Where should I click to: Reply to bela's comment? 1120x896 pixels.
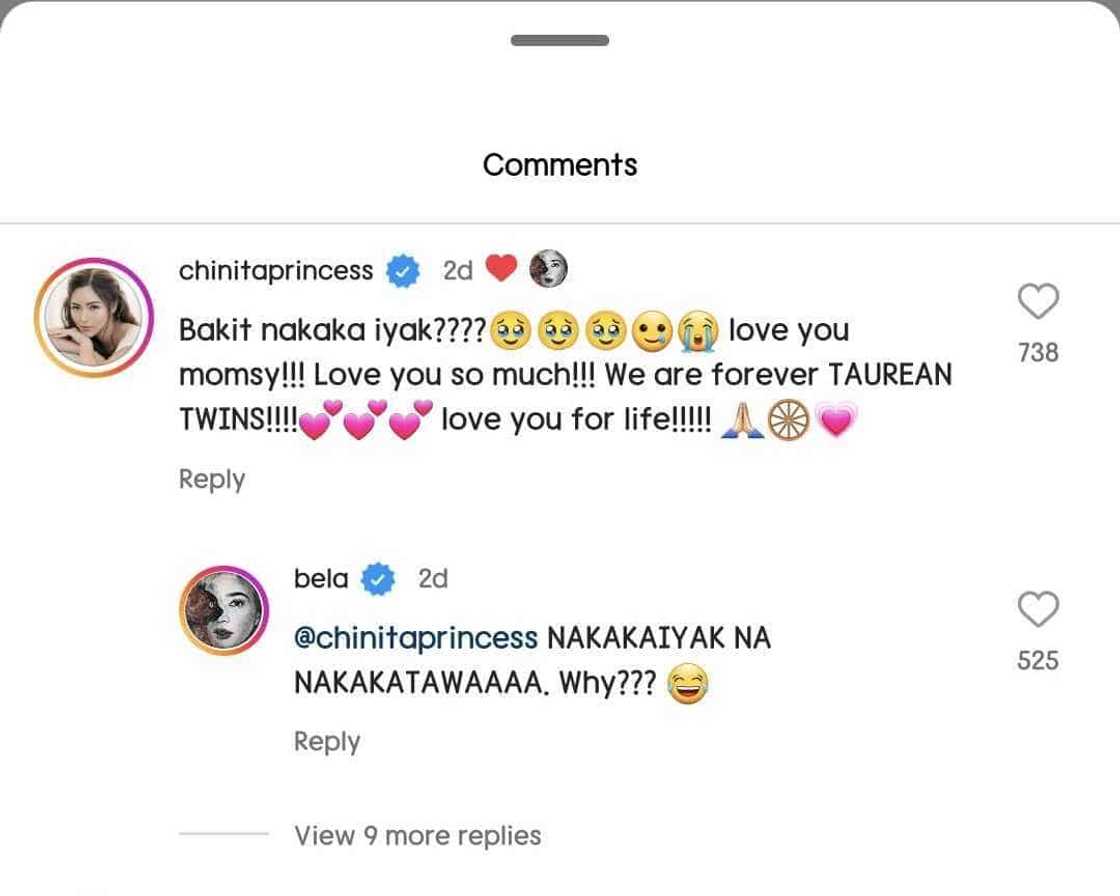pyautogui.click(x=327, y=741)
